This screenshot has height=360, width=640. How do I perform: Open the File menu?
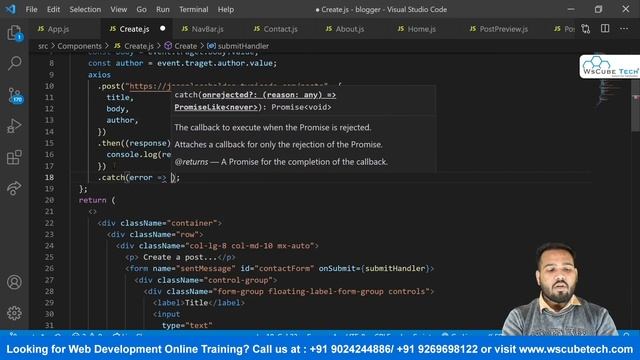tap(31, 9)
